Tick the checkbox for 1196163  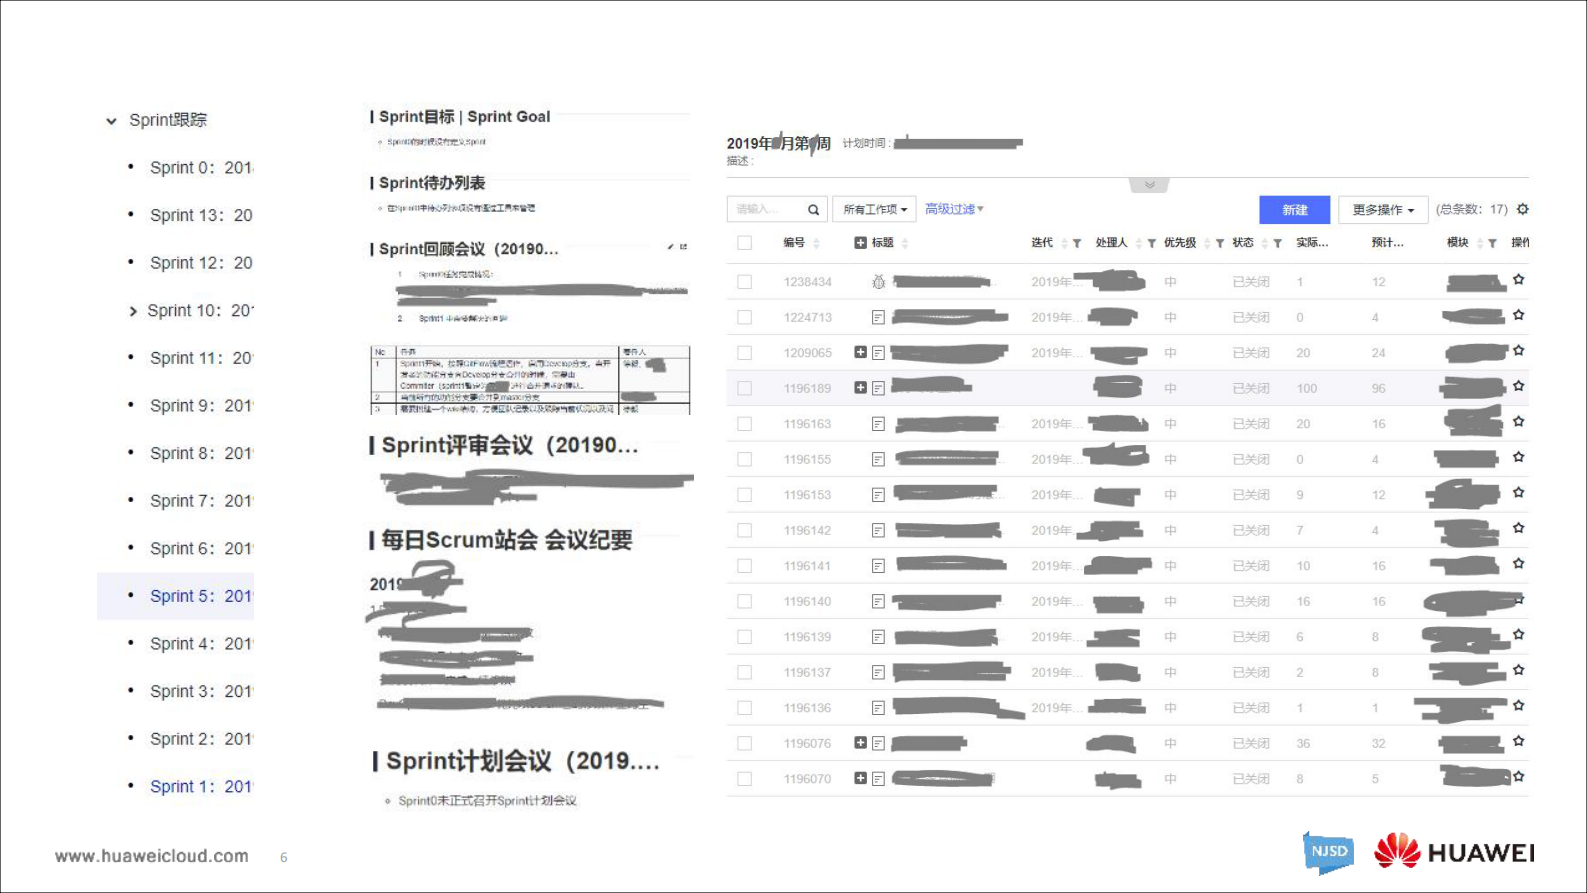click(744, 424)
